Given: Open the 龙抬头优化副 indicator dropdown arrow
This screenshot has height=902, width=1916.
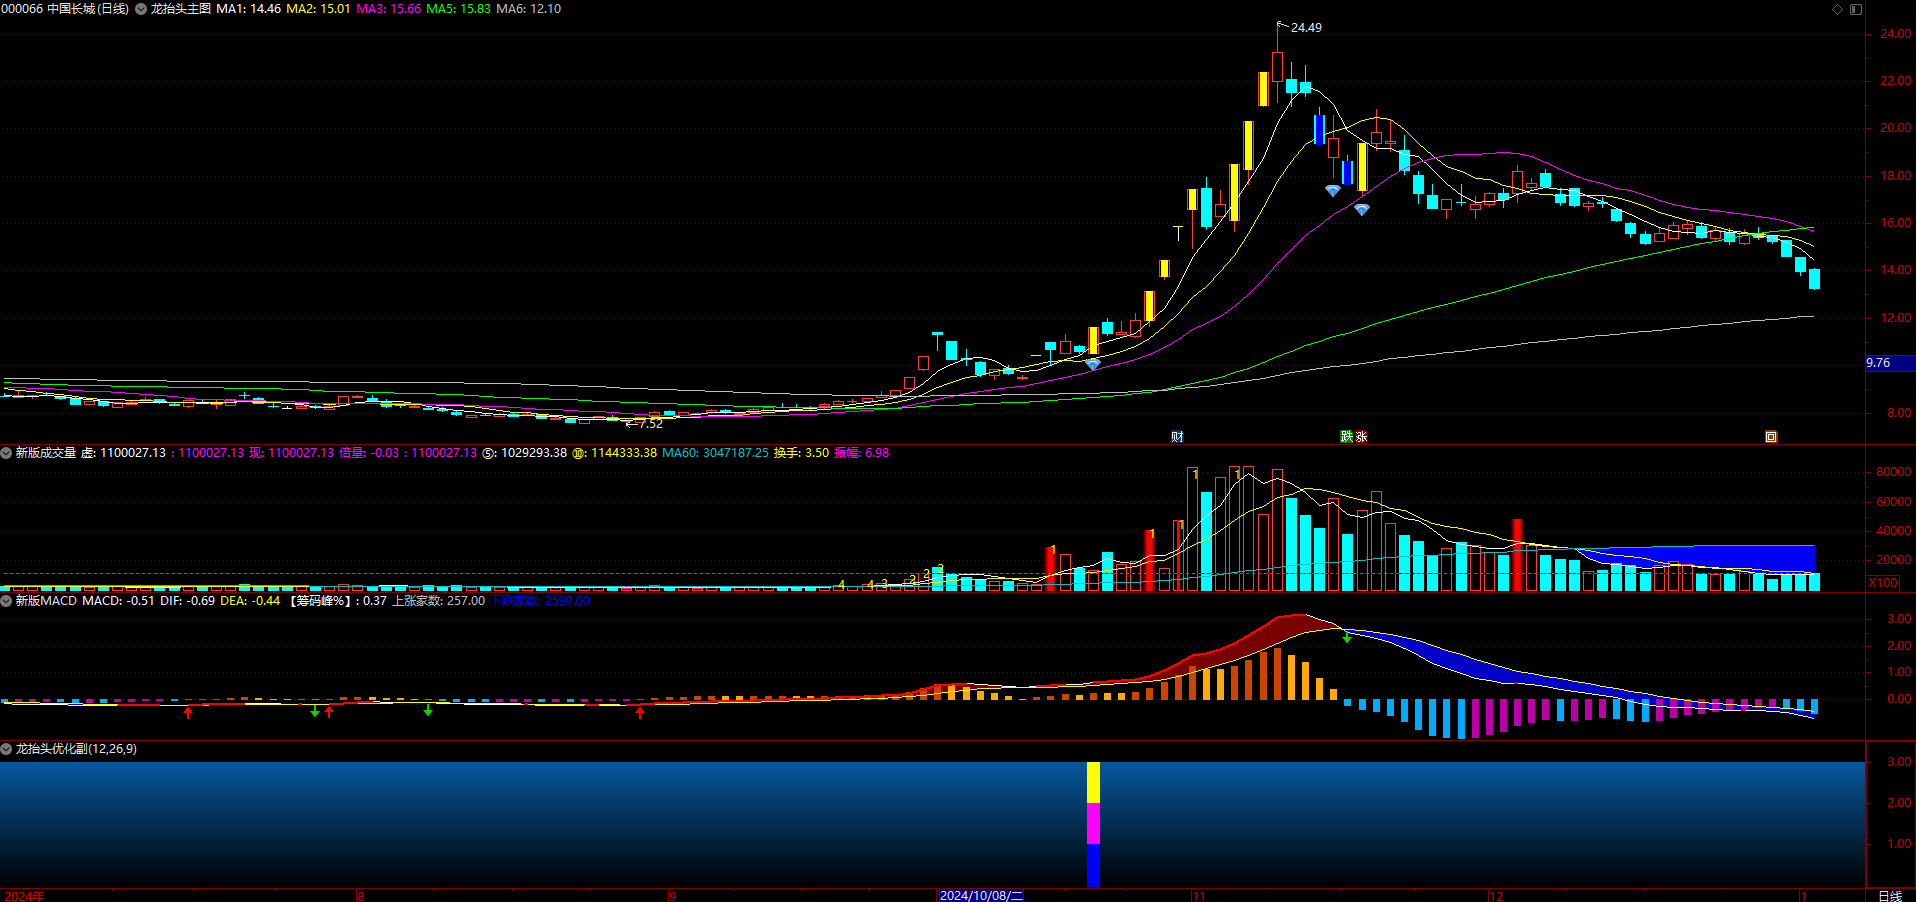Looking at the screenshot, I should point(6,749).
